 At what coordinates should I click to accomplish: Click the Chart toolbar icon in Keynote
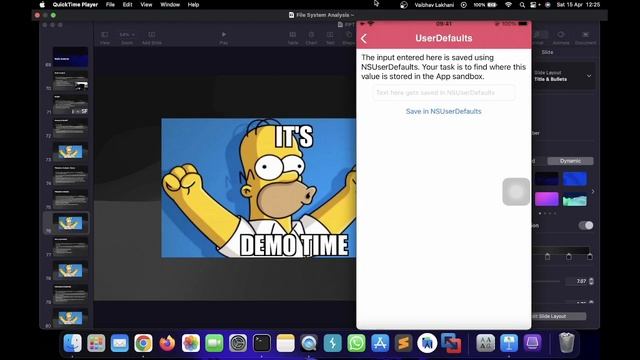[x=311, y=38]
